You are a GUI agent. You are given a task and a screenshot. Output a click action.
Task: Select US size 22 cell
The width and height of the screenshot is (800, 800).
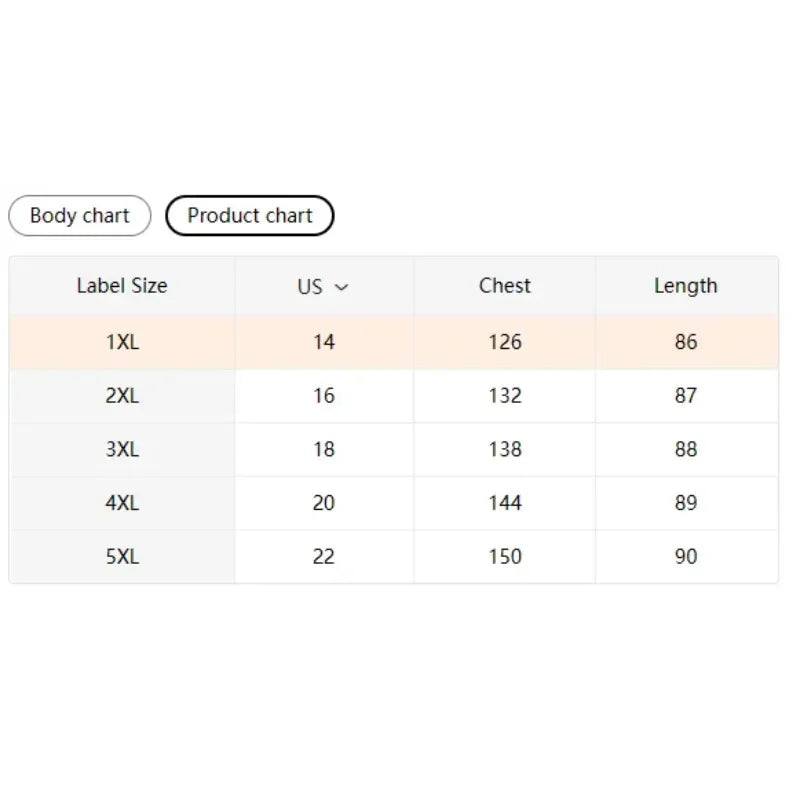click(x=324, y=556)
